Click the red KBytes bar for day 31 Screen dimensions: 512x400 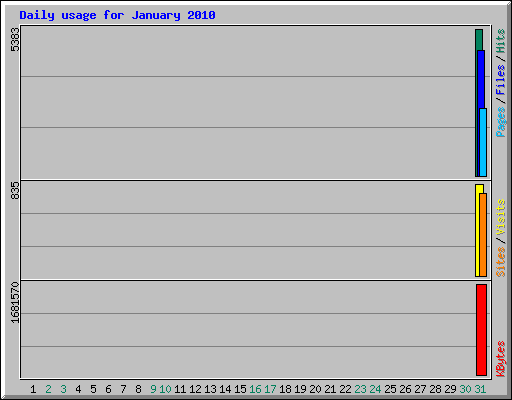pos(481,330)
